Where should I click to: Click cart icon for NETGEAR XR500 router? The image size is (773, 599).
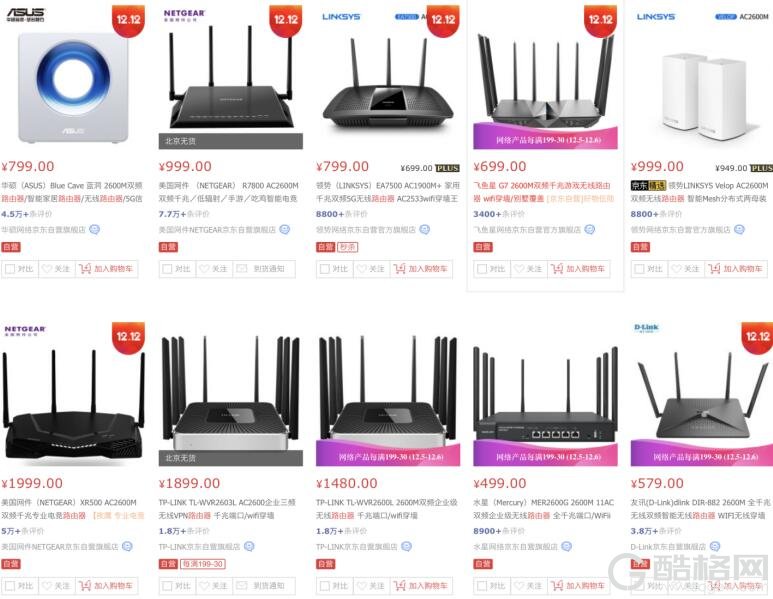(x=85, y=586)
